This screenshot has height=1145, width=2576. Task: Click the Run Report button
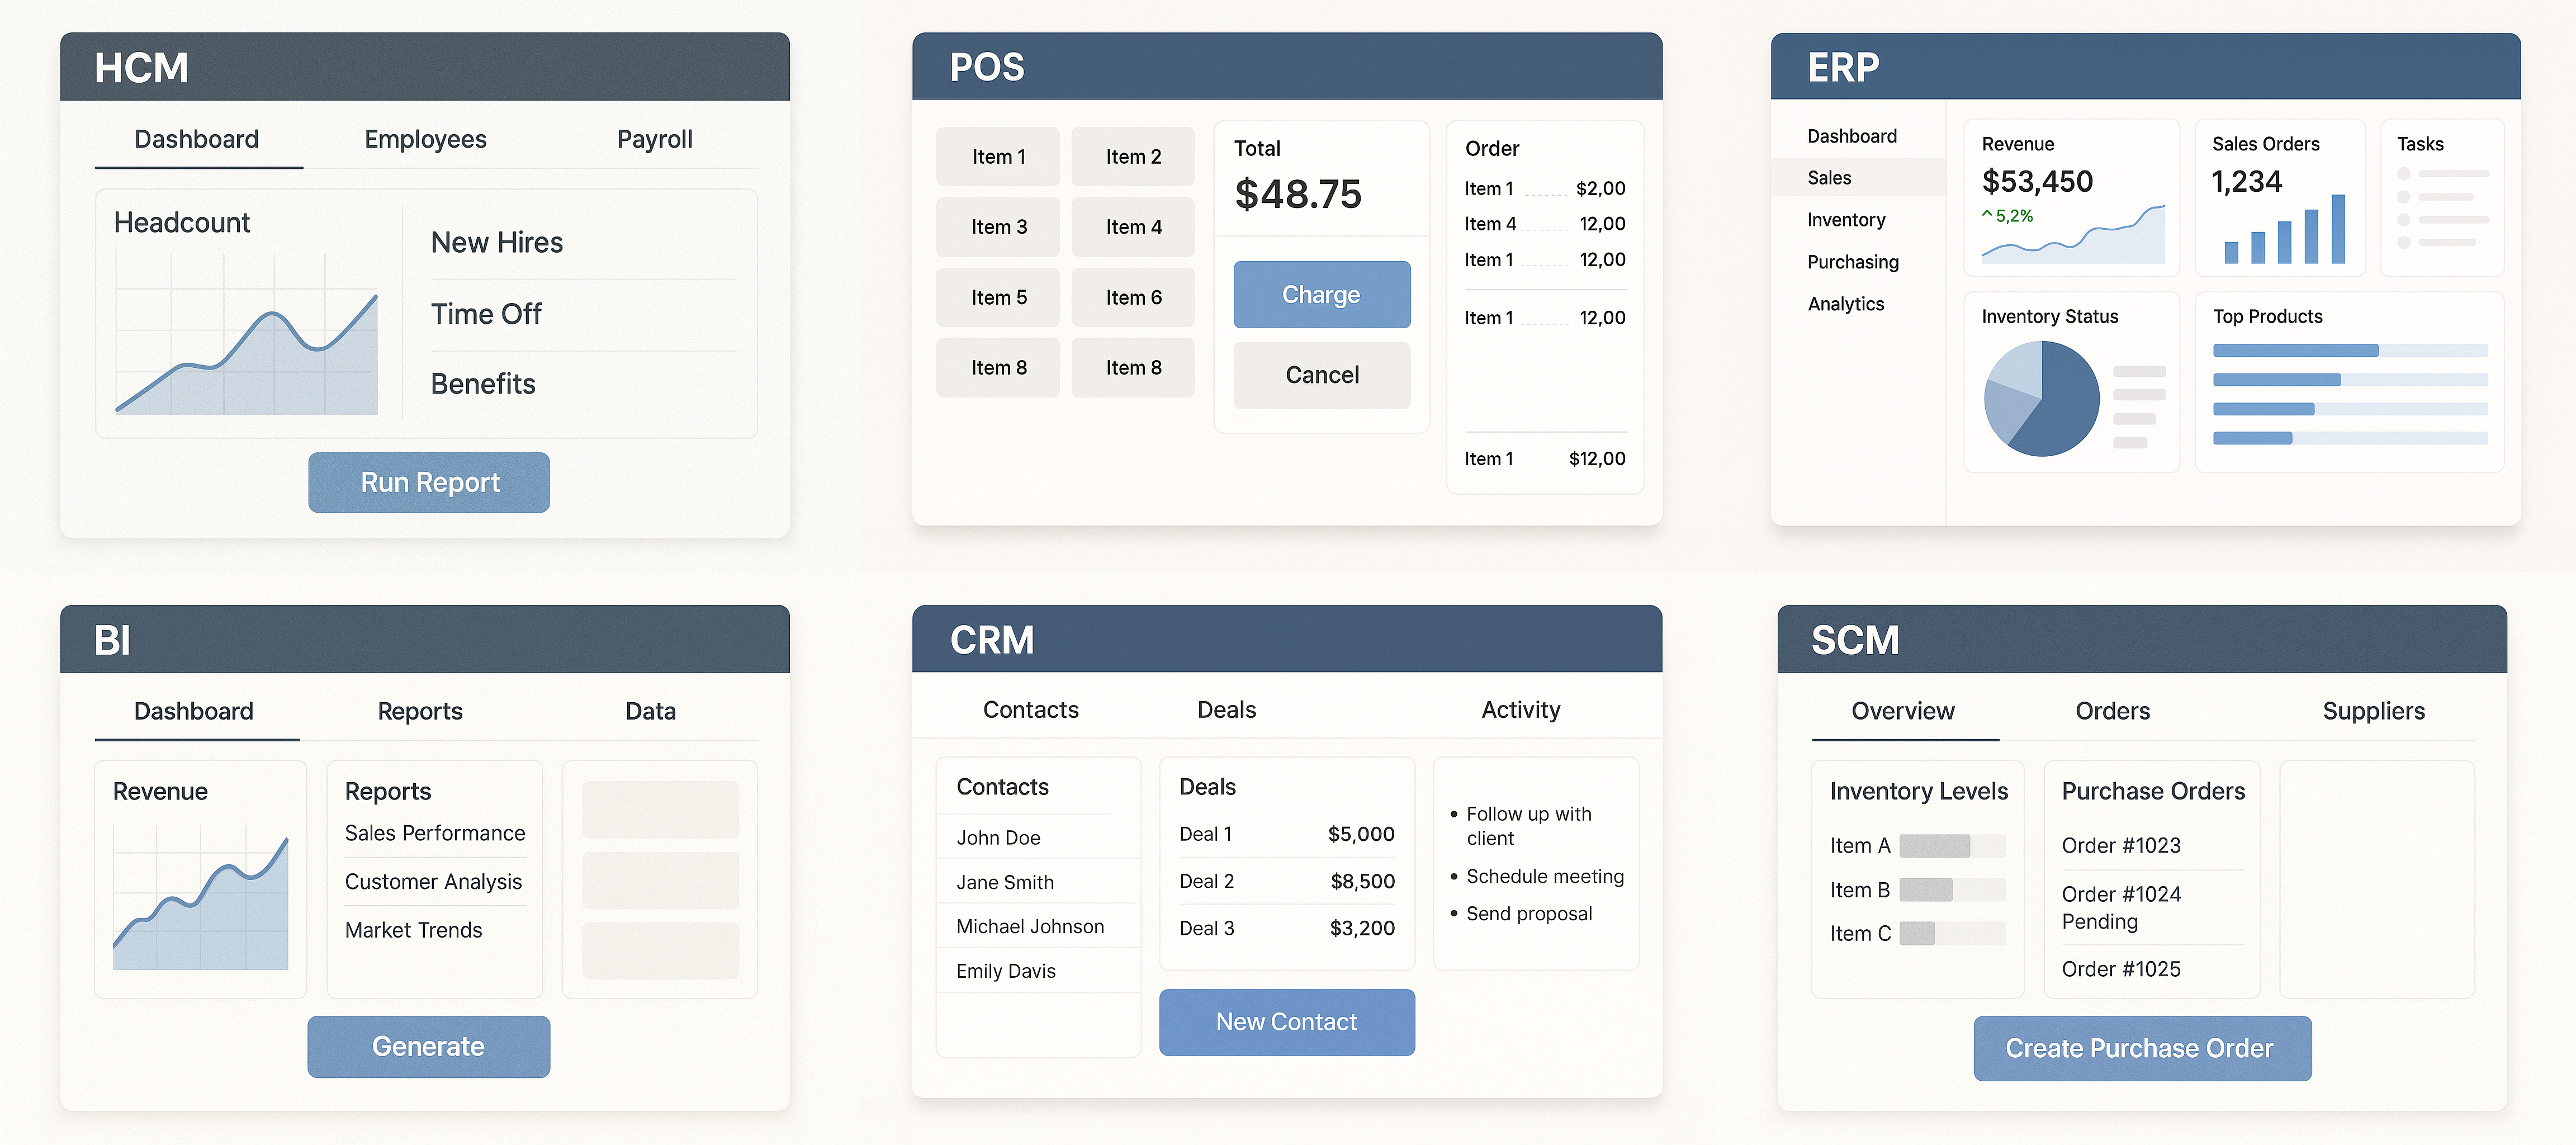tap(429, 482)
